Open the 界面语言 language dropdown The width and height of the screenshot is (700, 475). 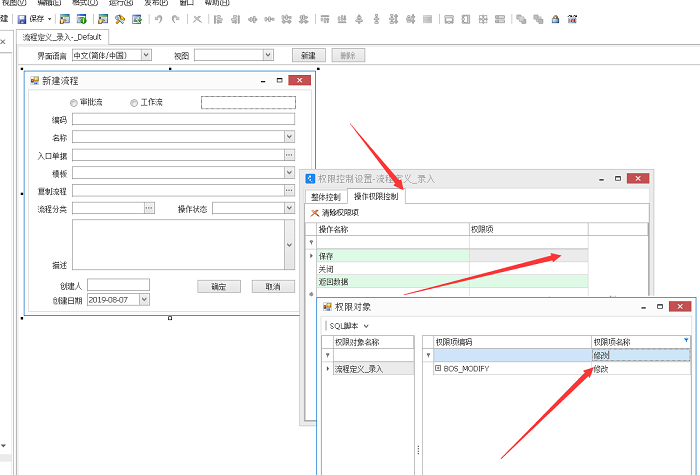[x=146, y=55]
